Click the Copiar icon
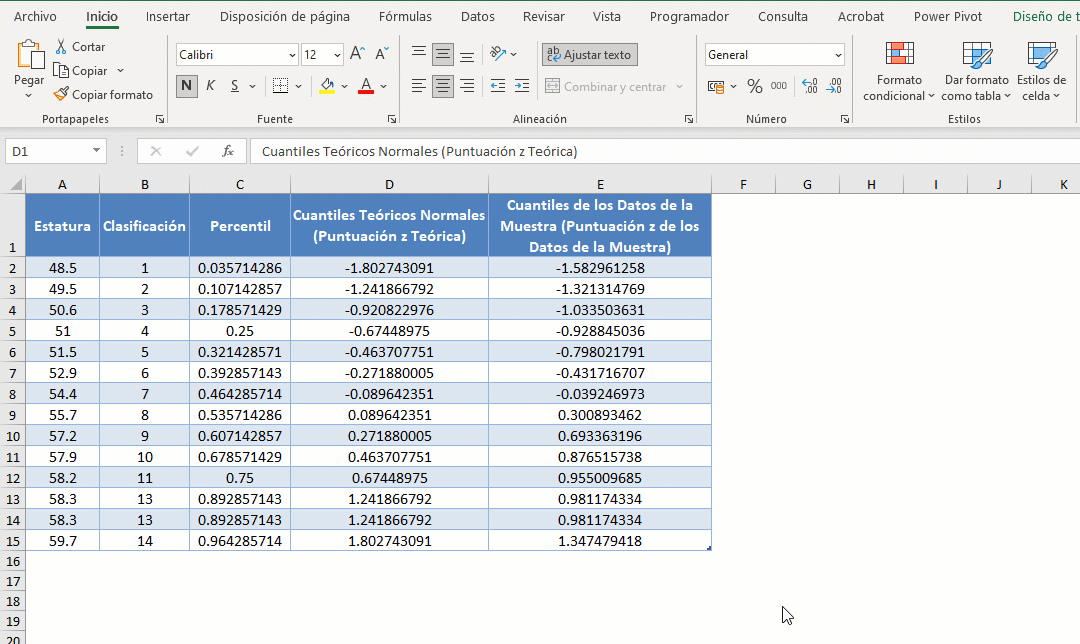This screenshot has width=1080, height=644. tap(61, 70)
